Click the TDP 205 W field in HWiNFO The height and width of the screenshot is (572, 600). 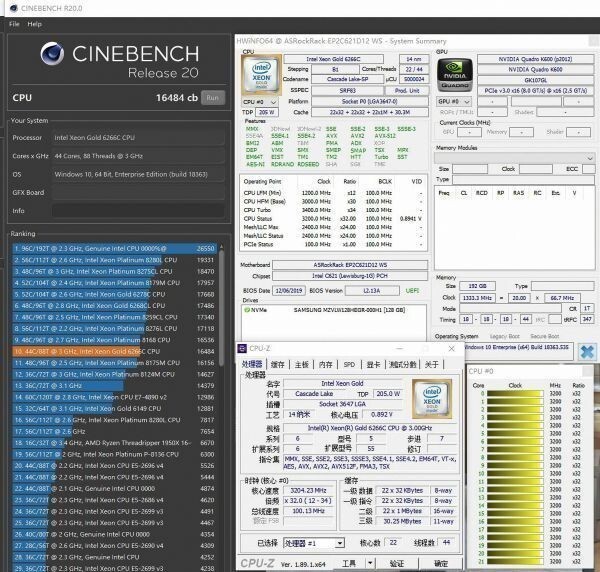point(267,112)
